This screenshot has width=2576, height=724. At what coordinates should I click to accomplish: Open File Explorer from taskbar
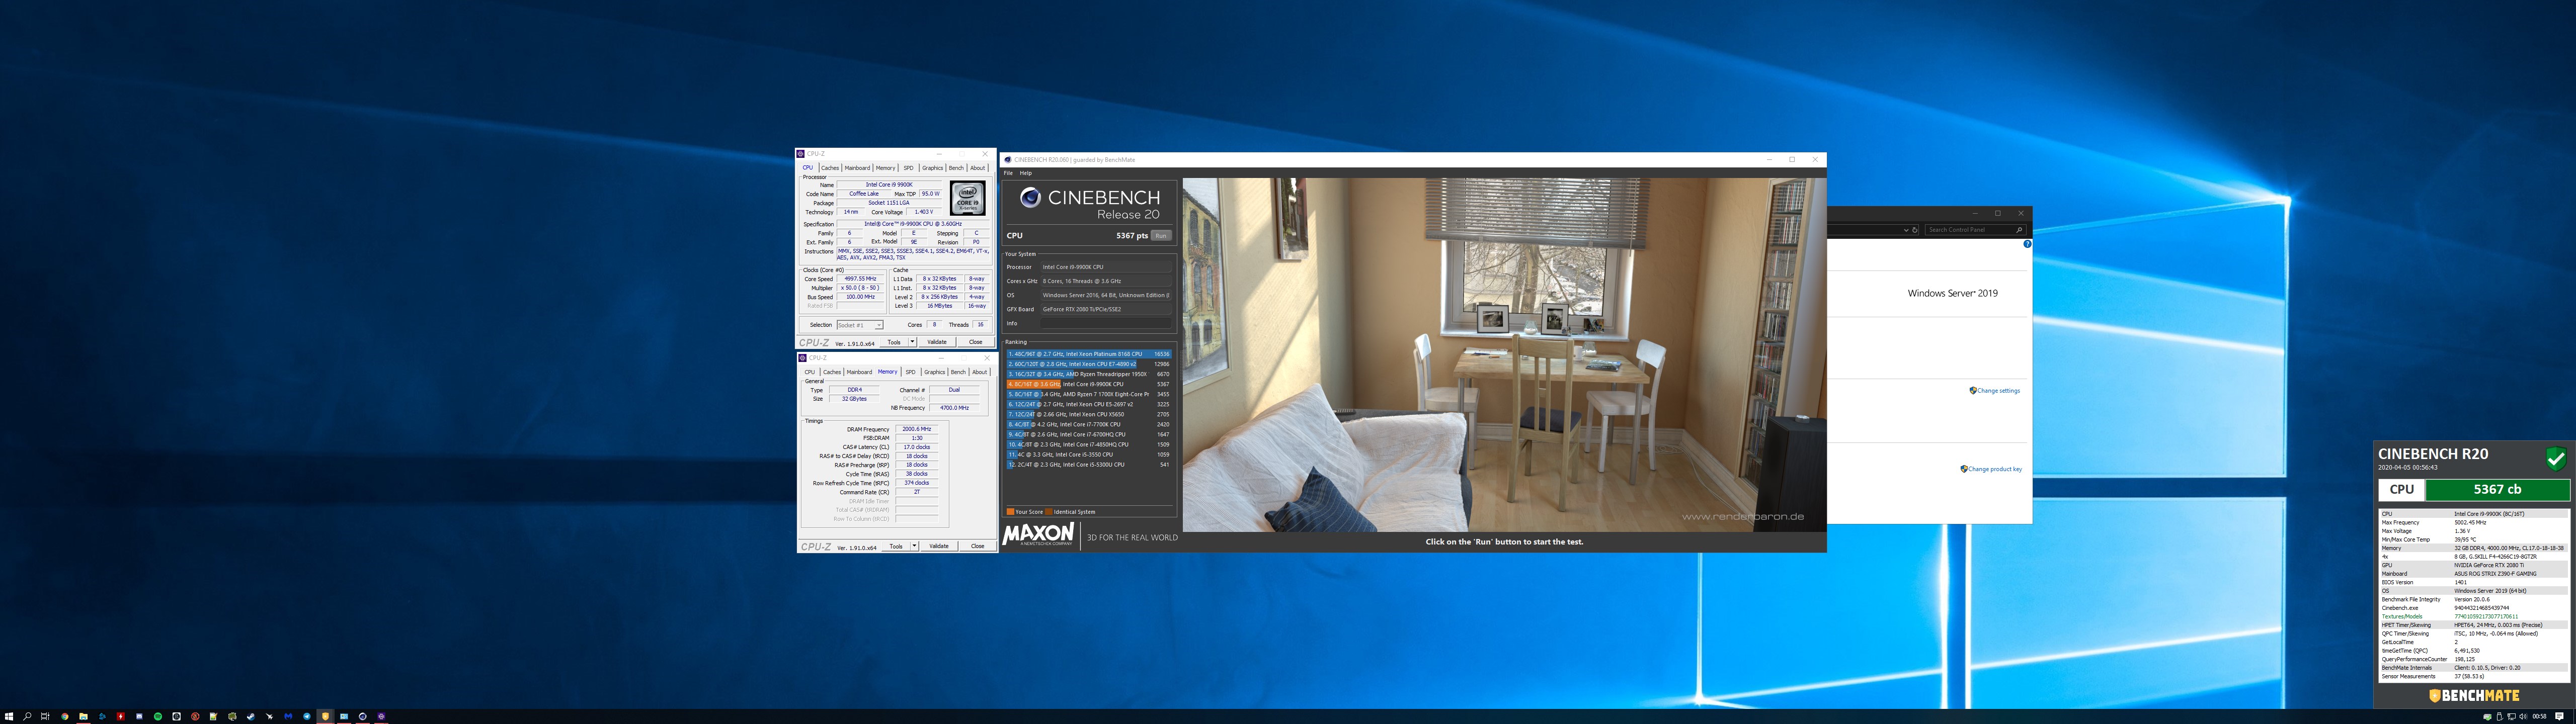click(83, 716)
